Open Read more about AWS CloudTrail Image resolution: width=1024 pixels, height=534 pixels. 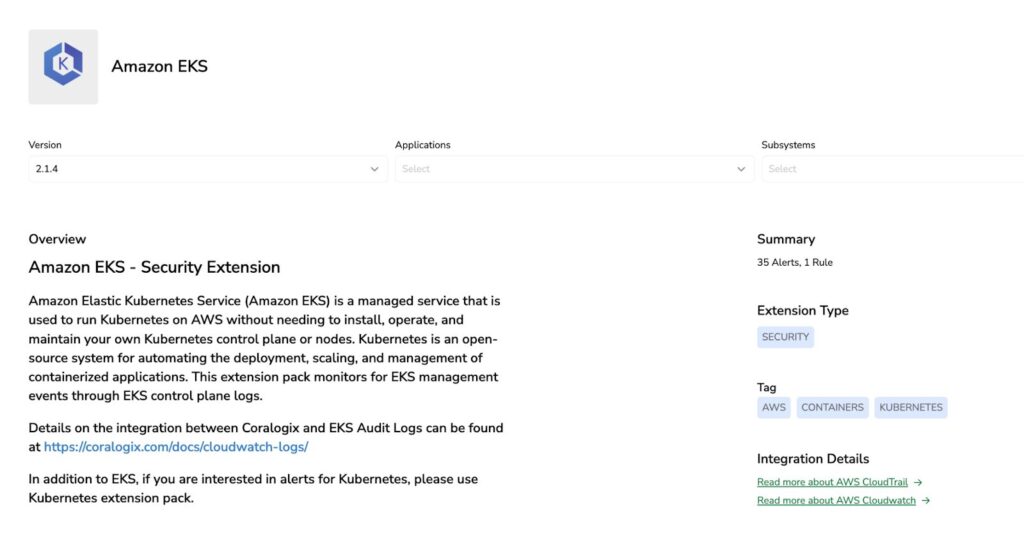(832, 482)
